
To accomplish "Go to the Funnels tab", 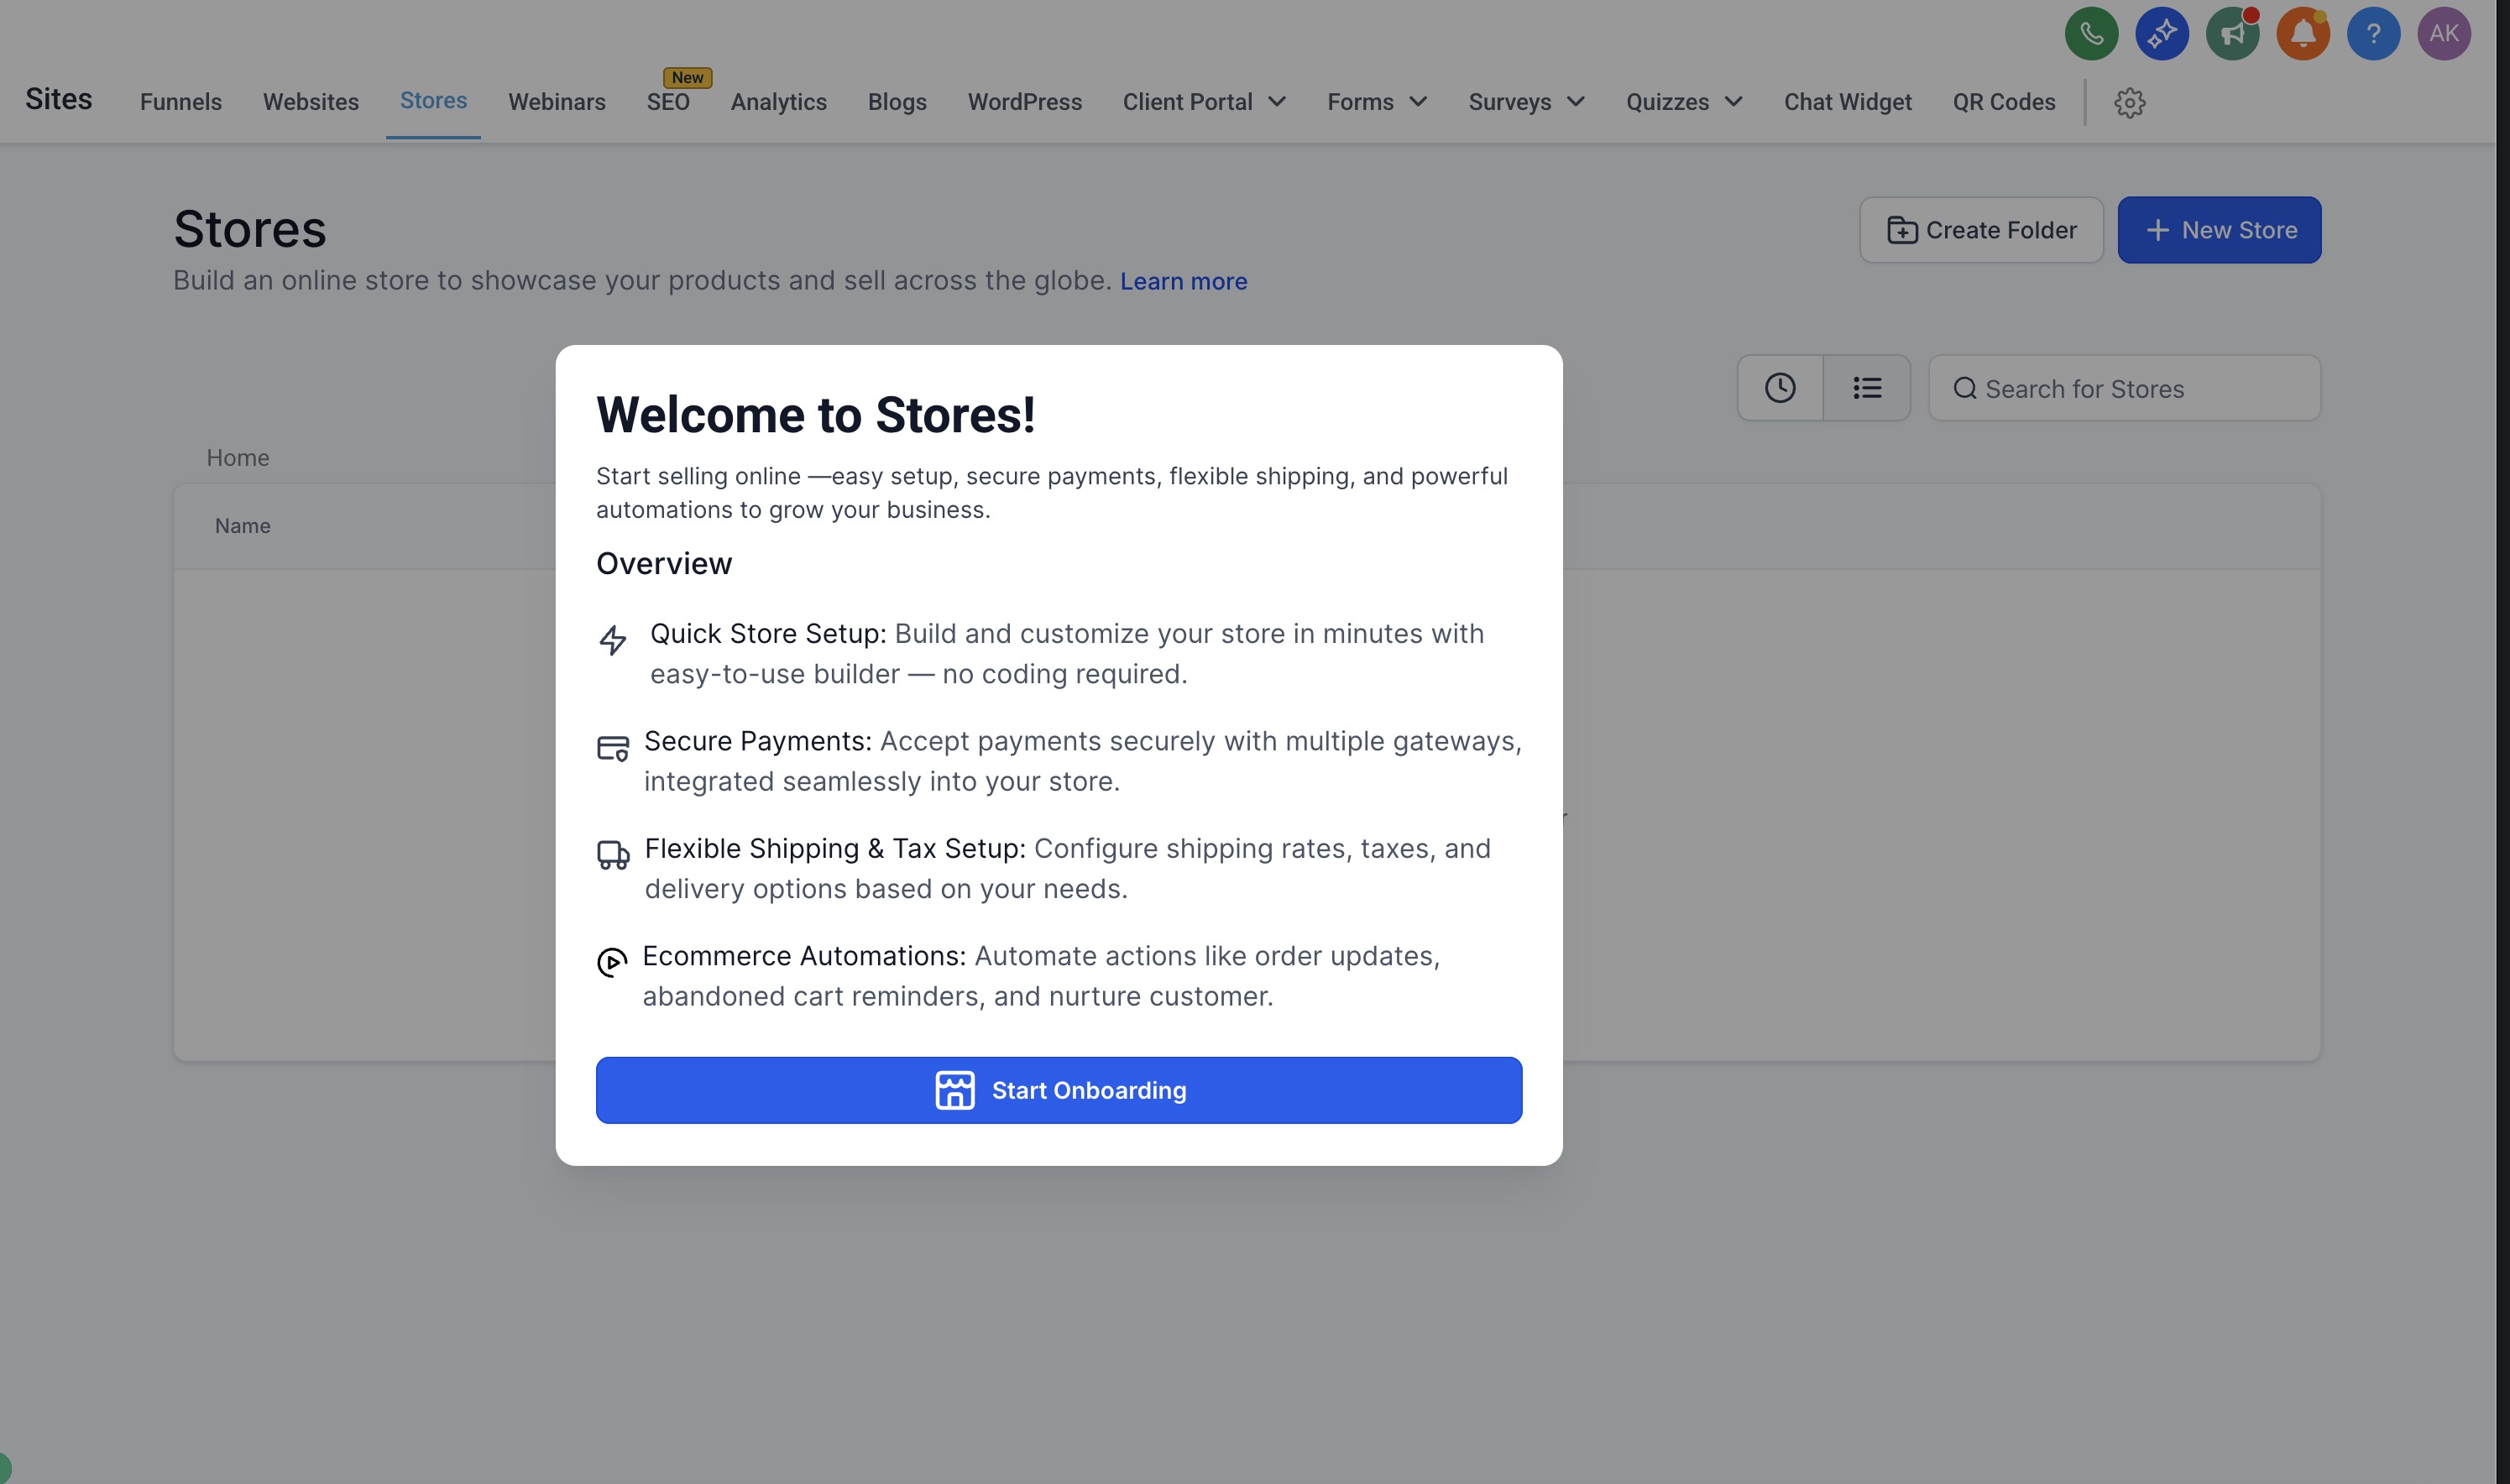I will click(181, 102).
